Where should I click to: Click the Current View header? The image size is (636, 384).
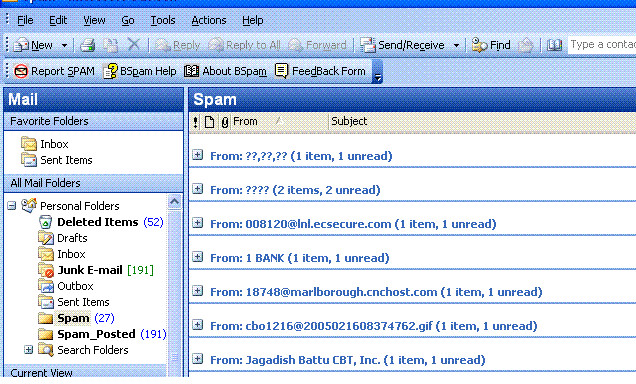click(85, 372)
